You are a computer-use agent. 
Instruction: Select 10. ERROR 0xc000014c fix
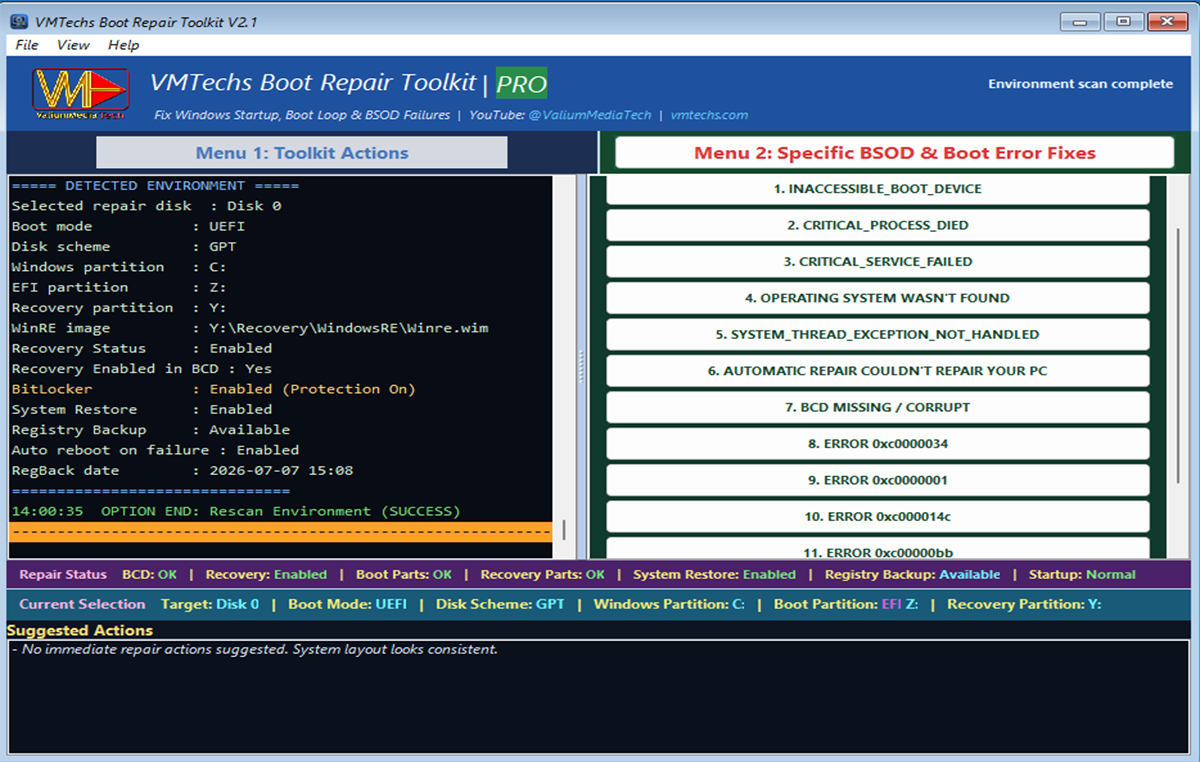pyautogui.click(x=878, y=517)
